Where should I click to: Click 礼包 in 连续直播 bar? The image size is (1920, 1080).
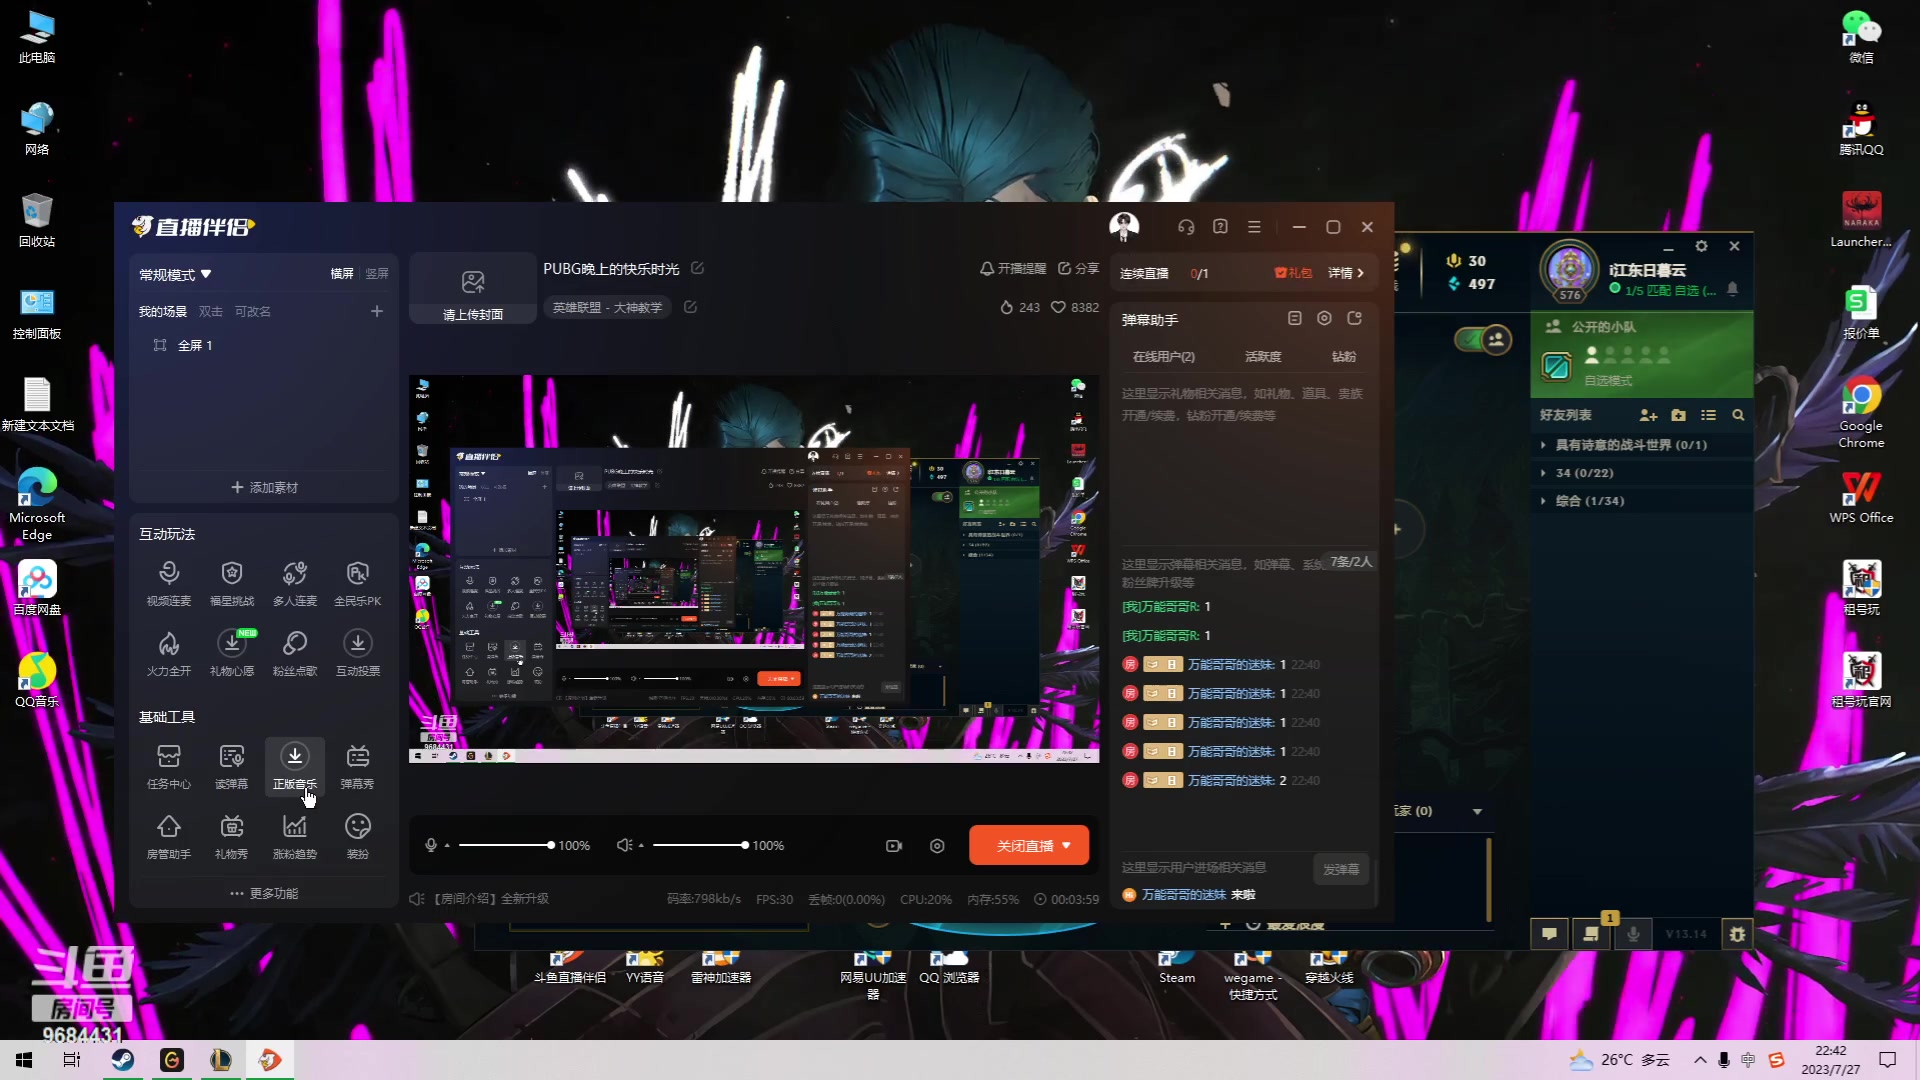click(x=1293, y=273)
